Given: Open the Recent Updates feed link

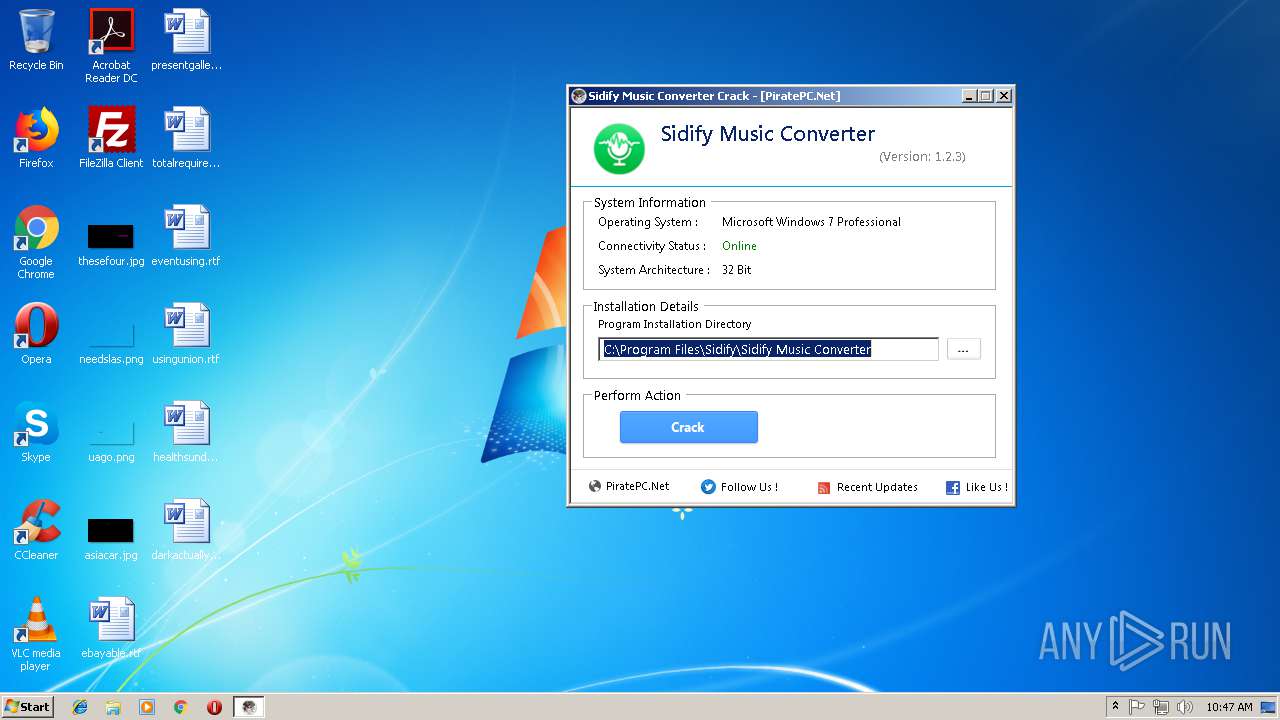Looking at the screenshot, I should [x=877, y=487].
